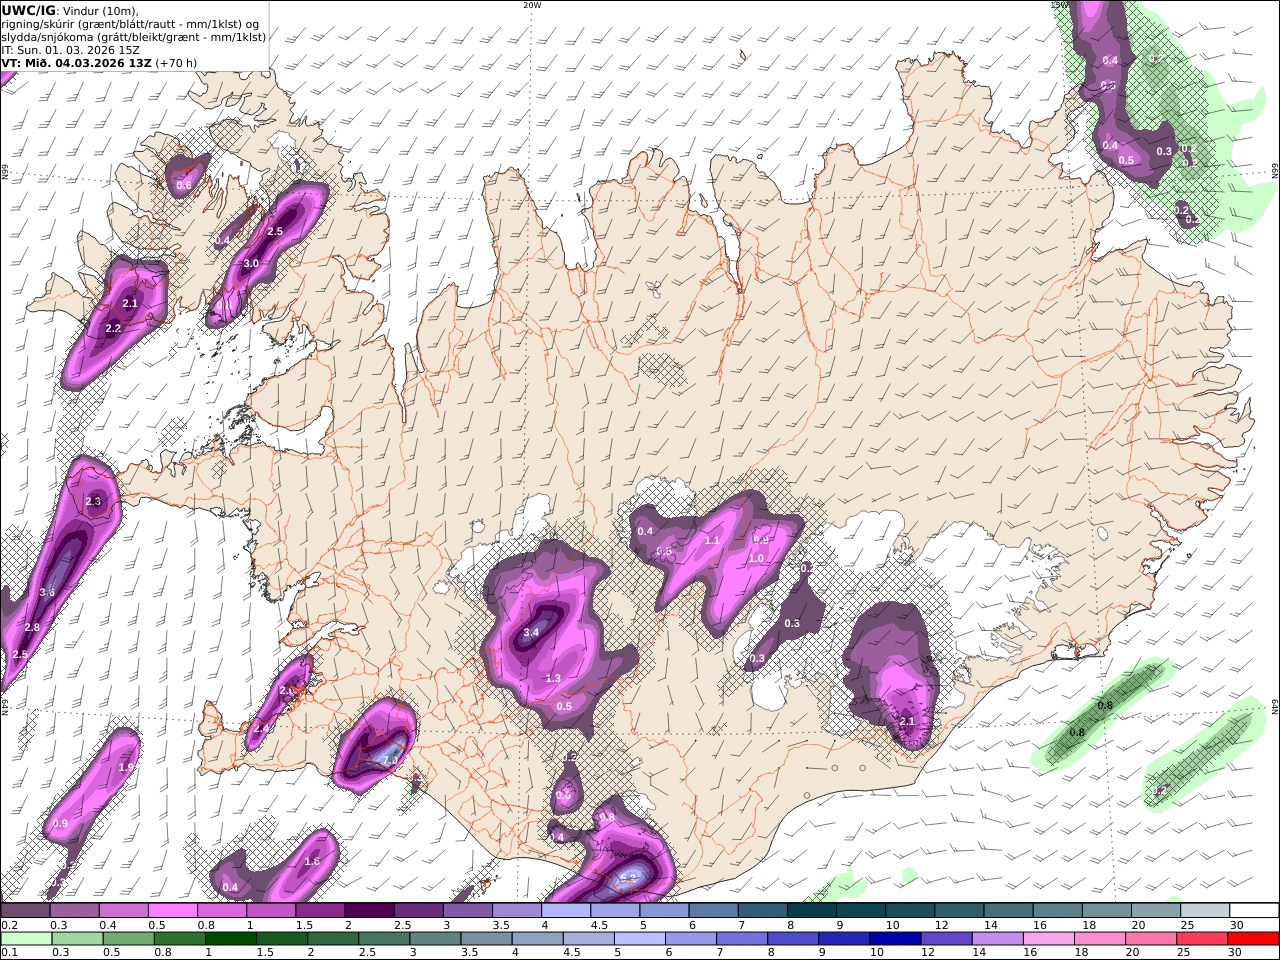Click the "2.8" value on the left edge

[x=32, y=628]
